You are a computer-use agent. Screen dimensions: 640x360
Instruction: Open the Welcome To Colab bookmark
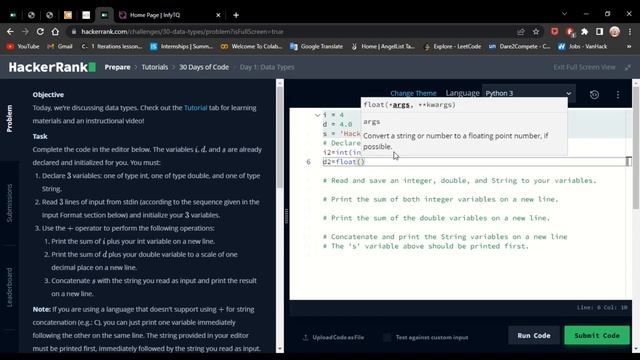click(x=251, y=47)
